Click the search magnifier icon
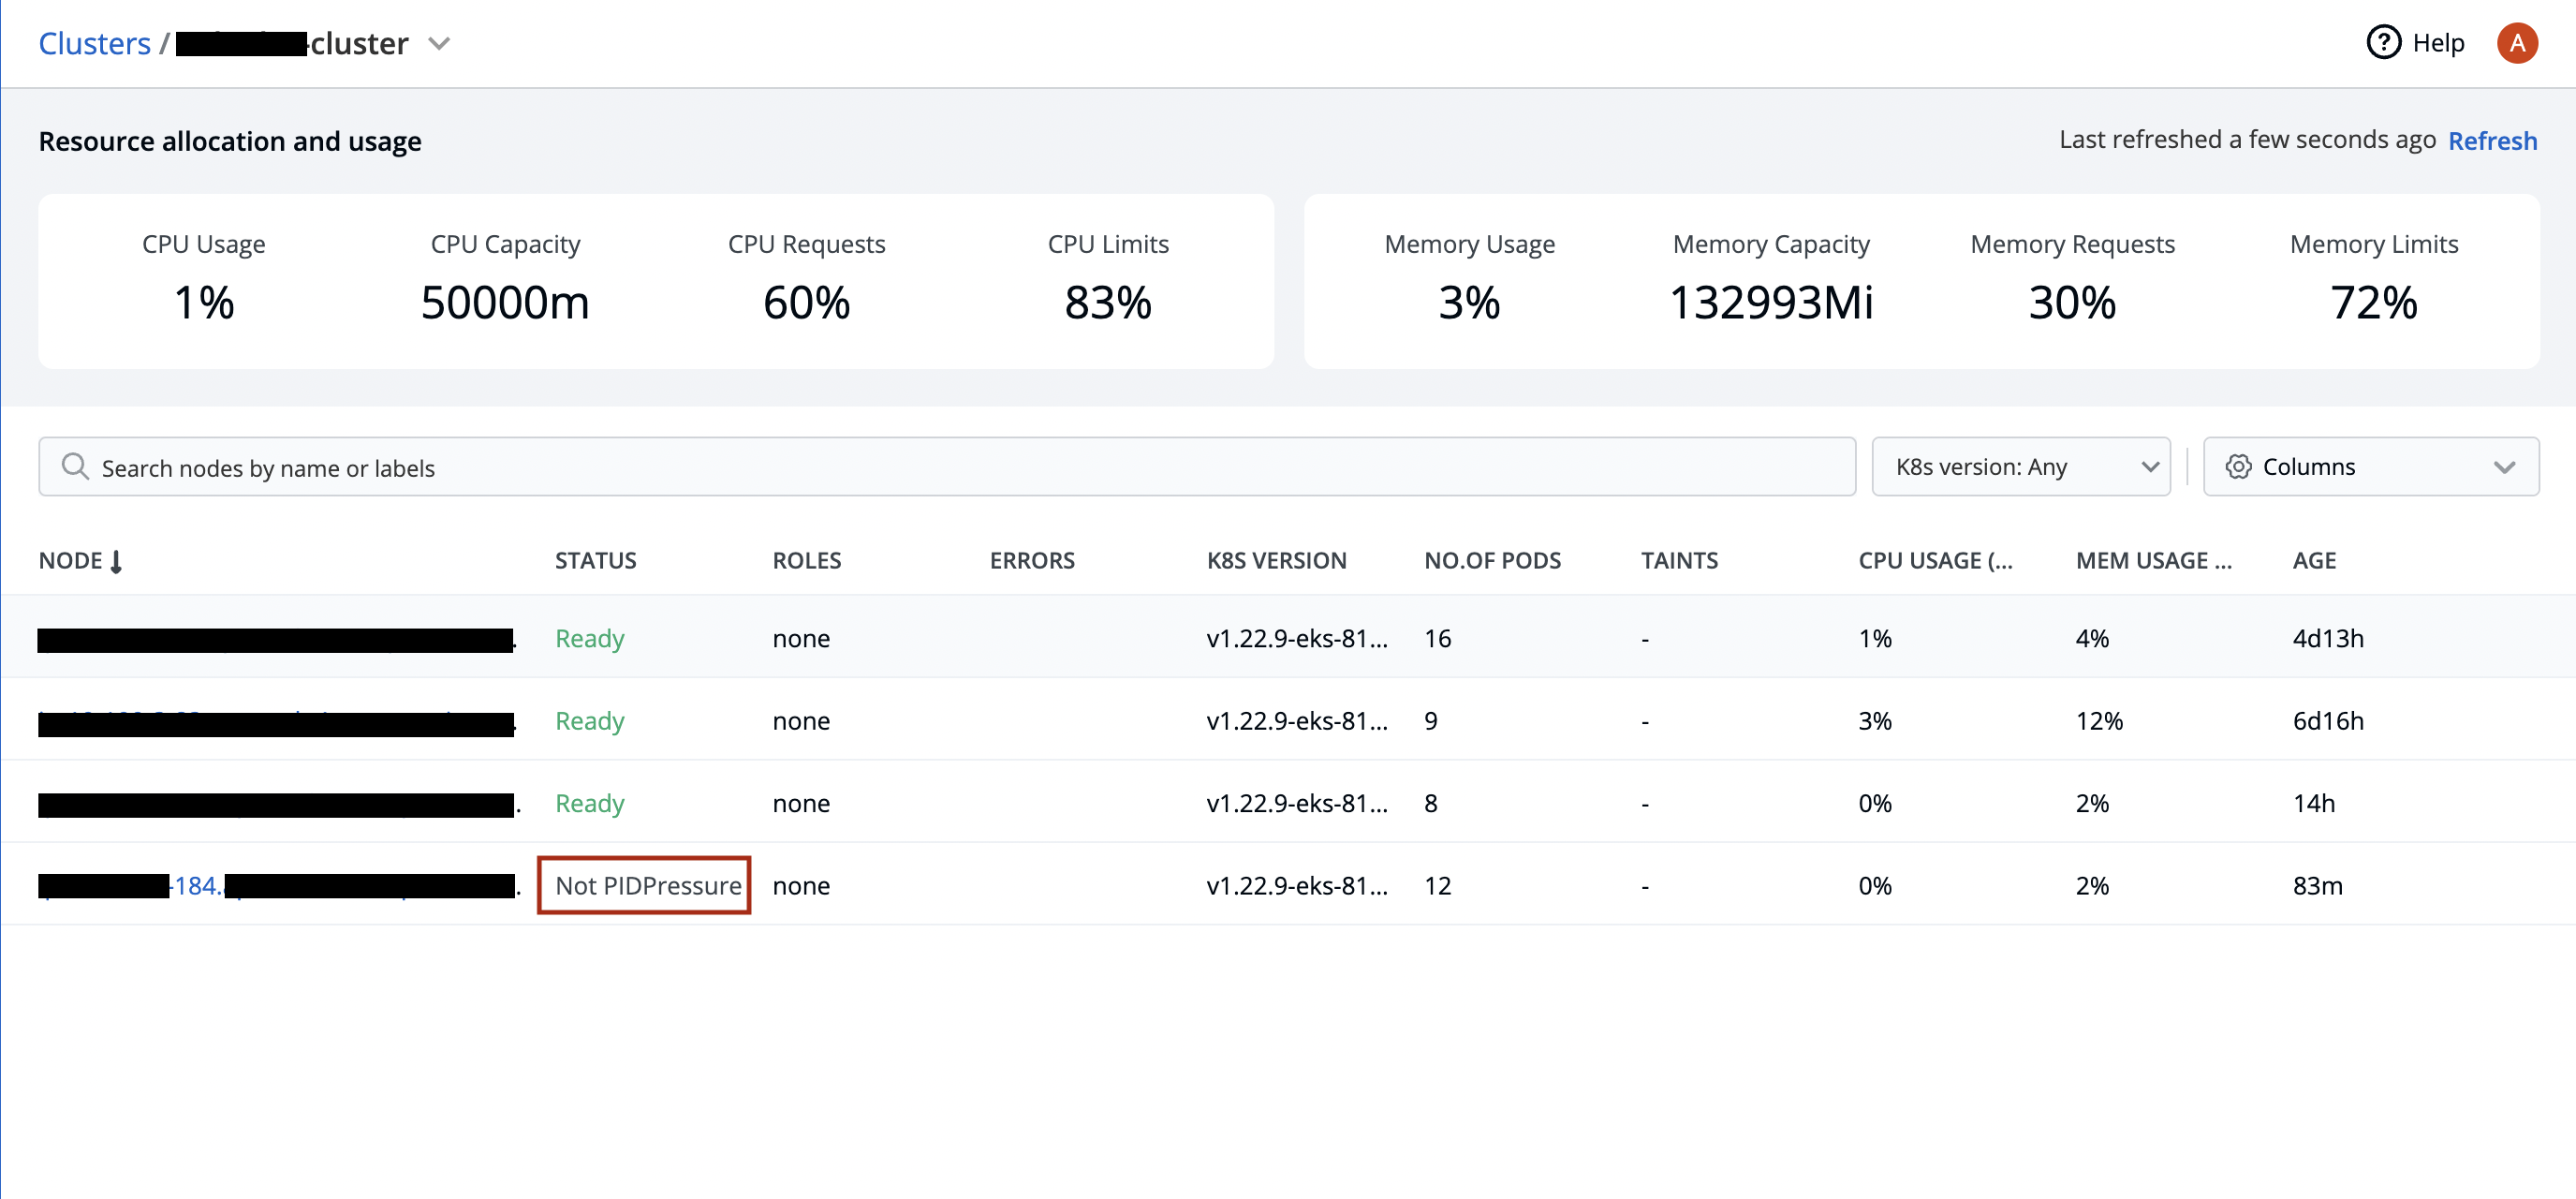The width and height of the screenshot is (2576, 1199). pos(74,466)
